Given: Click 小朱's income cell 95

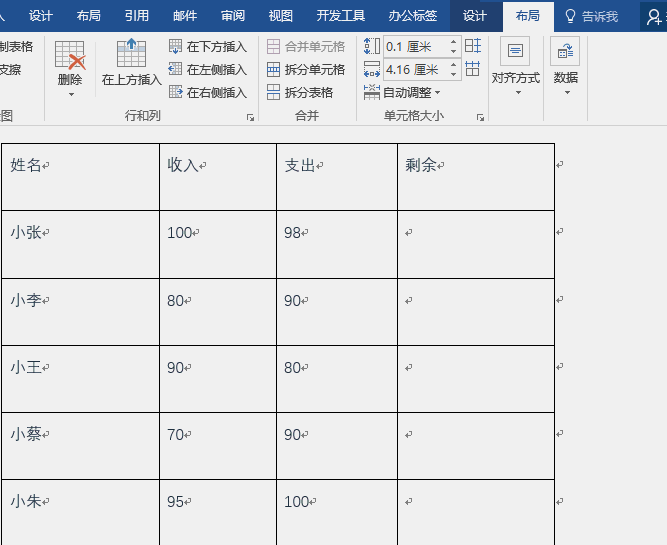Looking at the screenshot, I should (x=218, y=512).
